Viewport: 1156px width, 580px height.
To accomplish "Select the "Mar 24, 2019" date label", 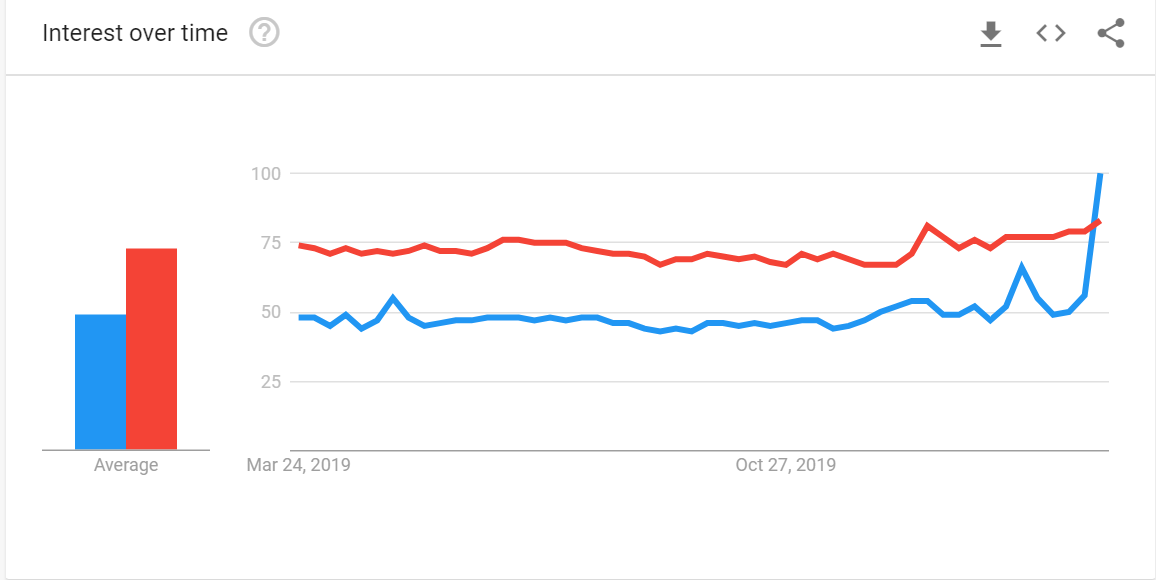I will coord(298,465).
